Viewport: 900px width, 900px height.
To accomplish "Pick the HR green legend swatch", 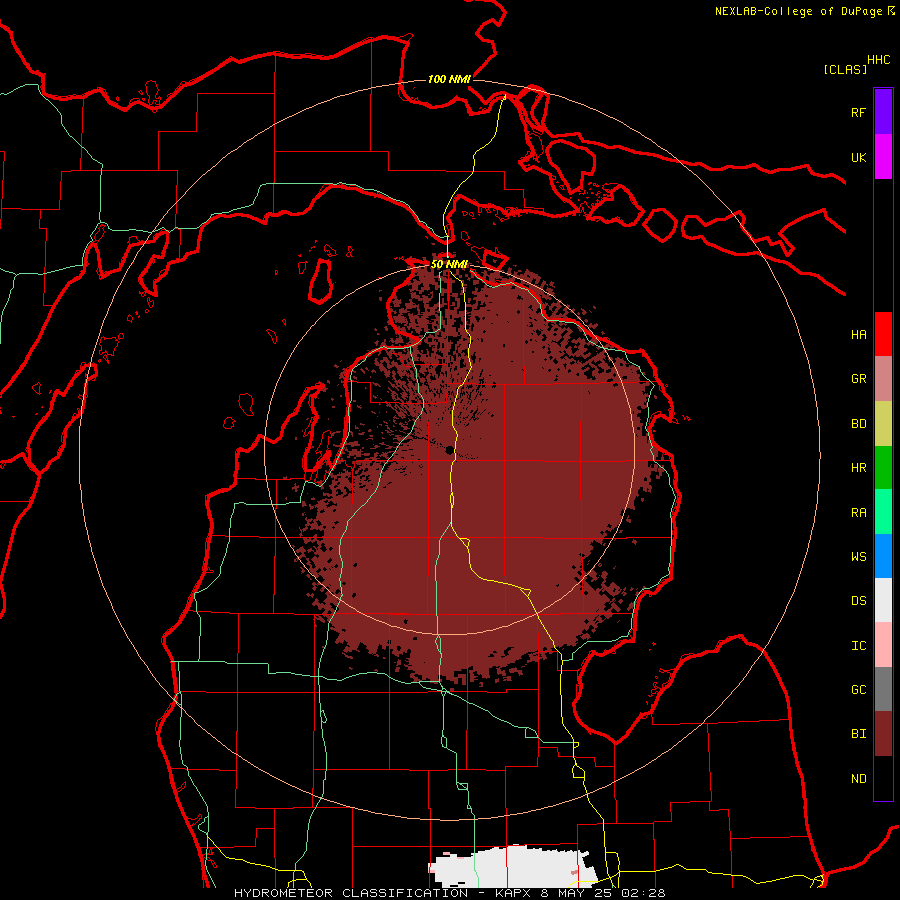I will click(883, 468).
